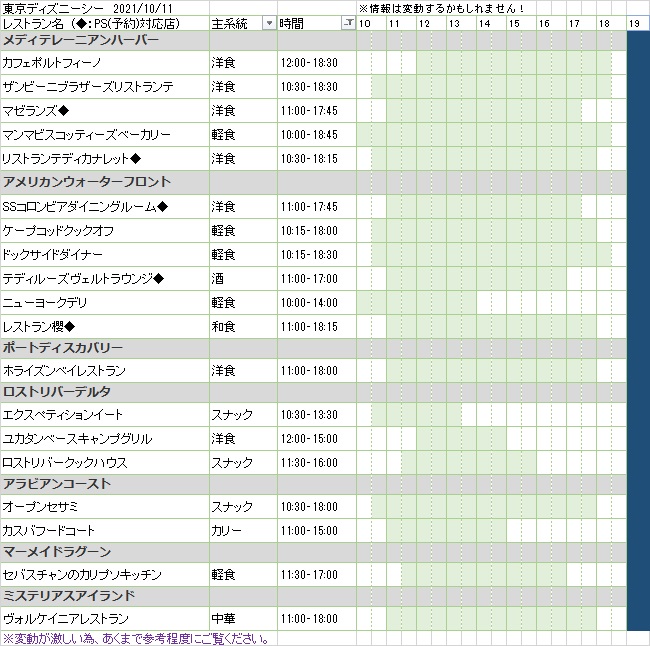Screen dimensions: 650x646
Task: Select the アラビアンコースト area heading
Action: pos(105,484)
